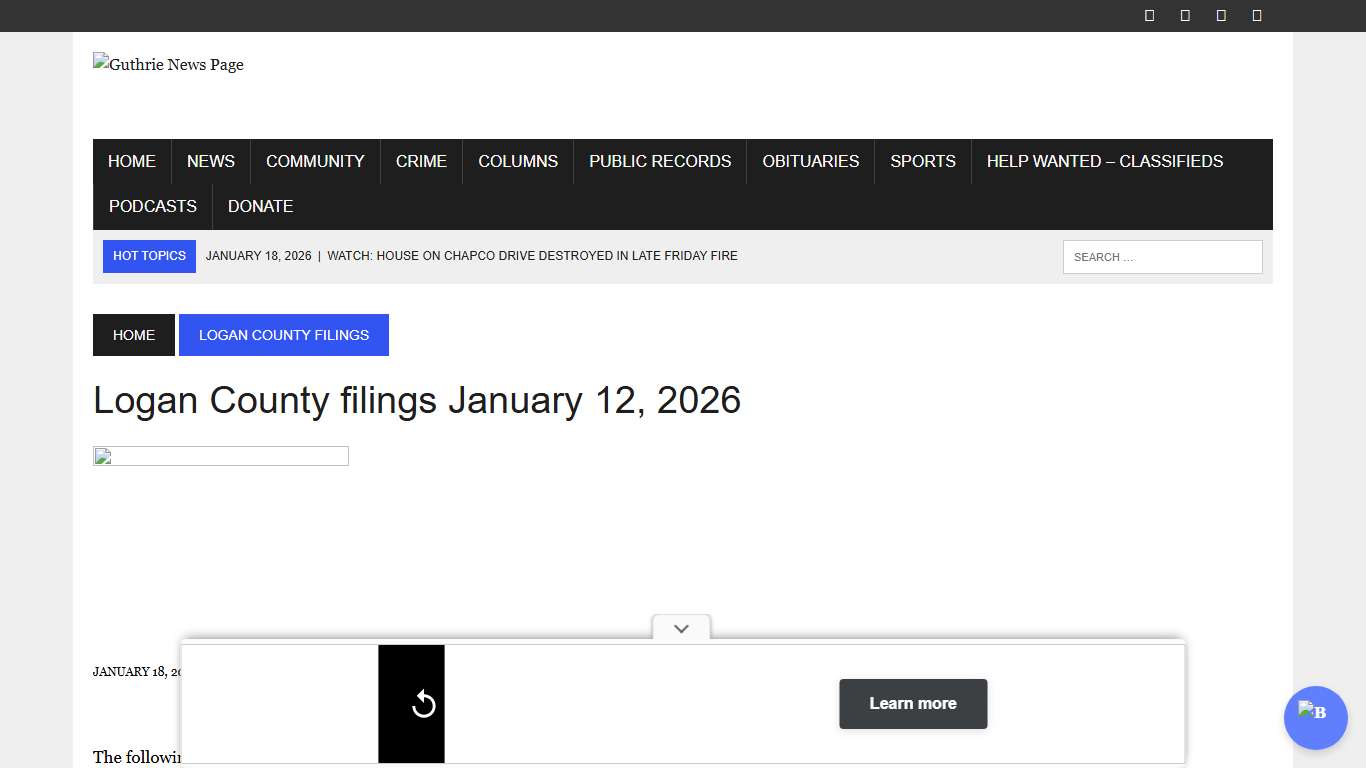This screenshot has height=768, width=1366.
Task: Expand the ad panel with the chevron arrow
Action: 681,628
